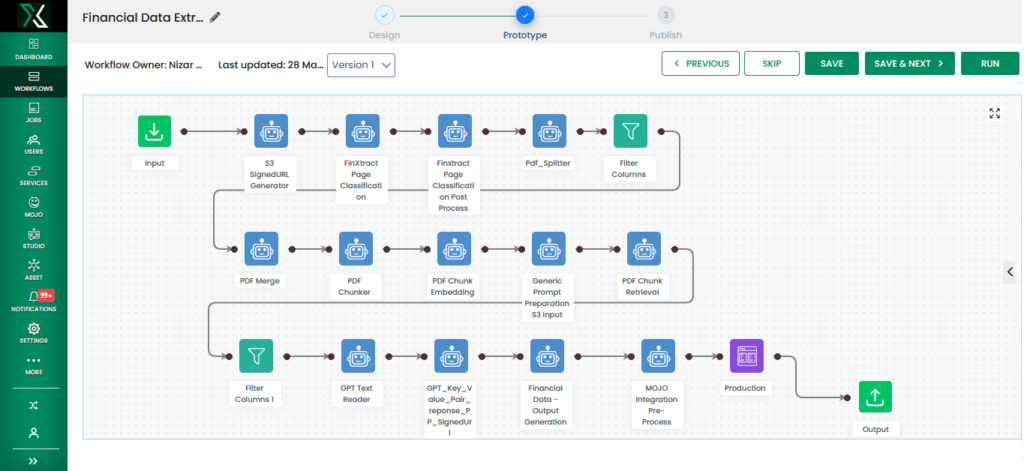Select the FinXtract Page Classification node
Viewport: 1024px width, 471px height.
point(362,131)
